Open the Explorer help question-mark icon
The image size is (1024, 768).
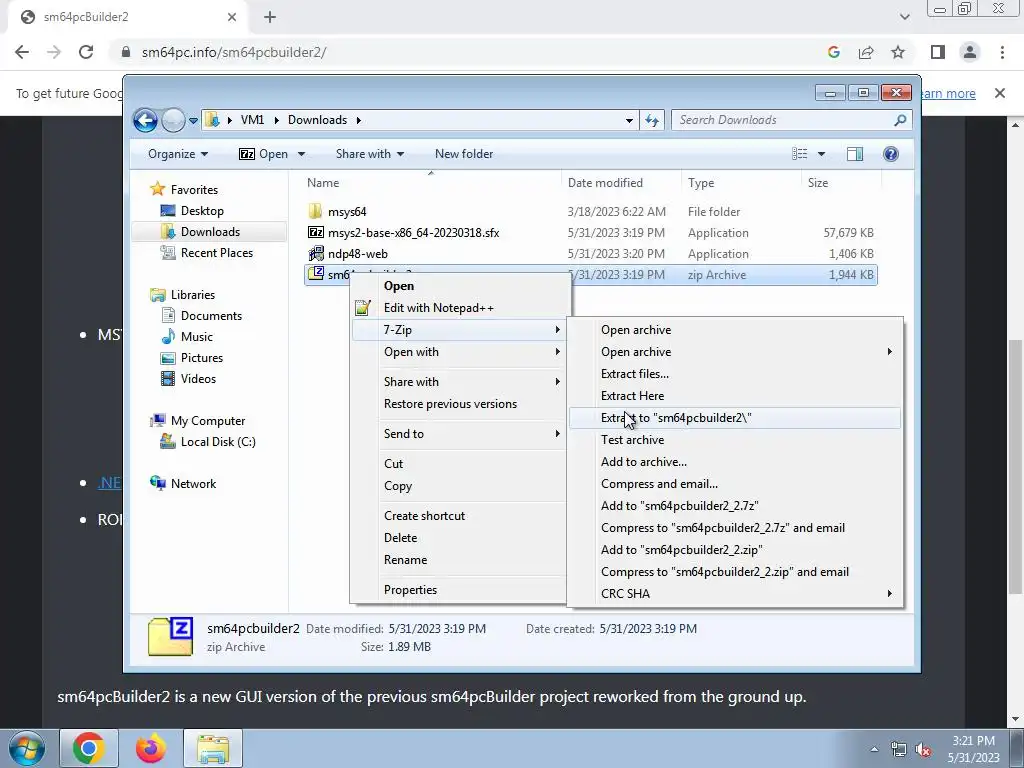890,154
